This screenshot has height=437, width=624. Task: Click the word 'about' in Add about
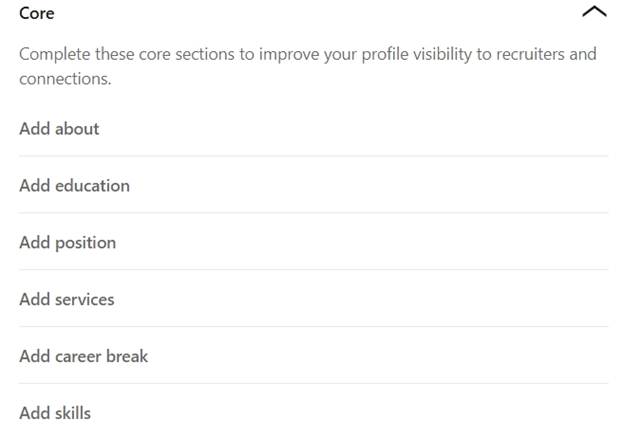click(x=77, y=129)
